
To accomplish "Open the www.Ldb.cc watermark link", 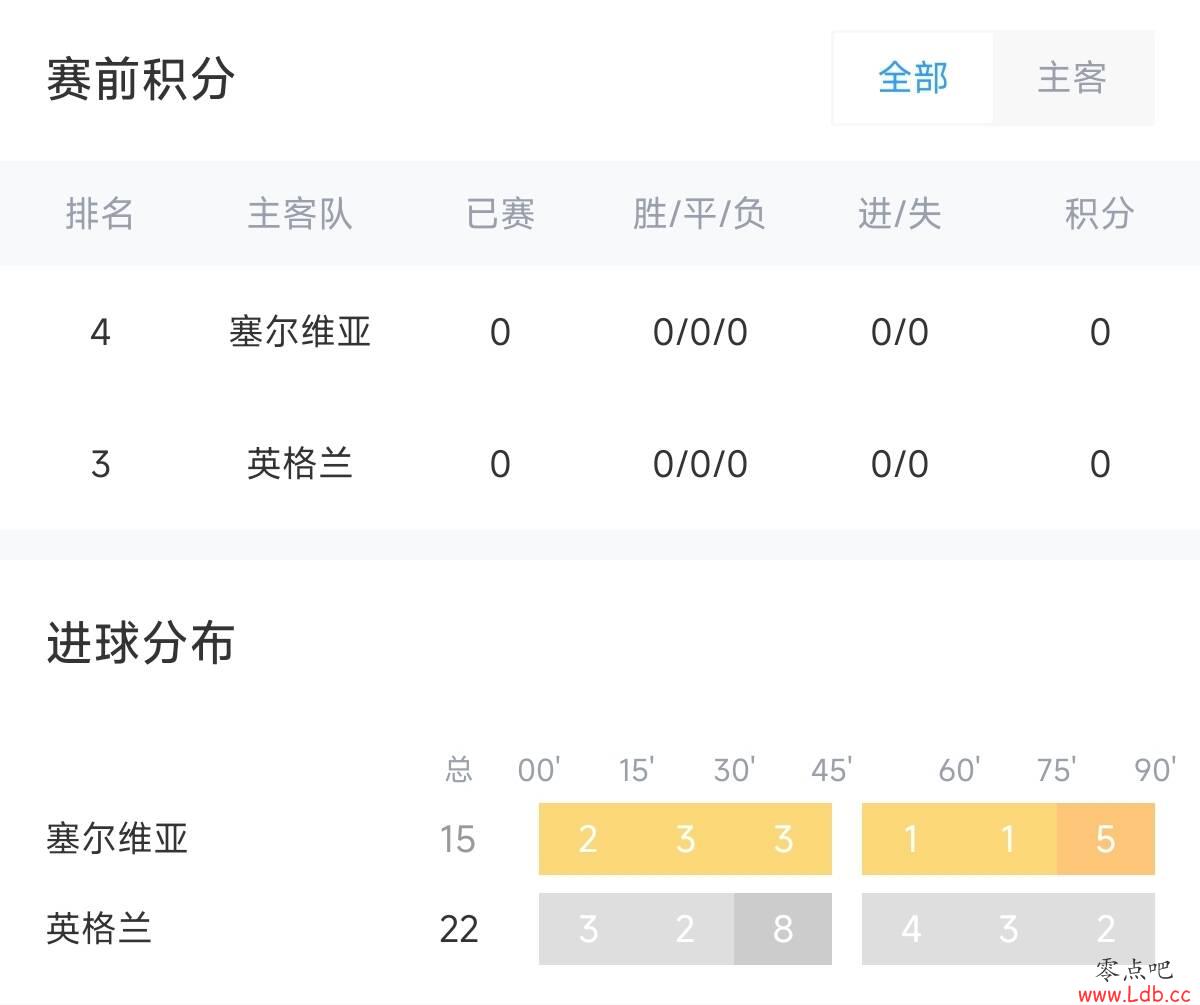I will click(1137, 993).
